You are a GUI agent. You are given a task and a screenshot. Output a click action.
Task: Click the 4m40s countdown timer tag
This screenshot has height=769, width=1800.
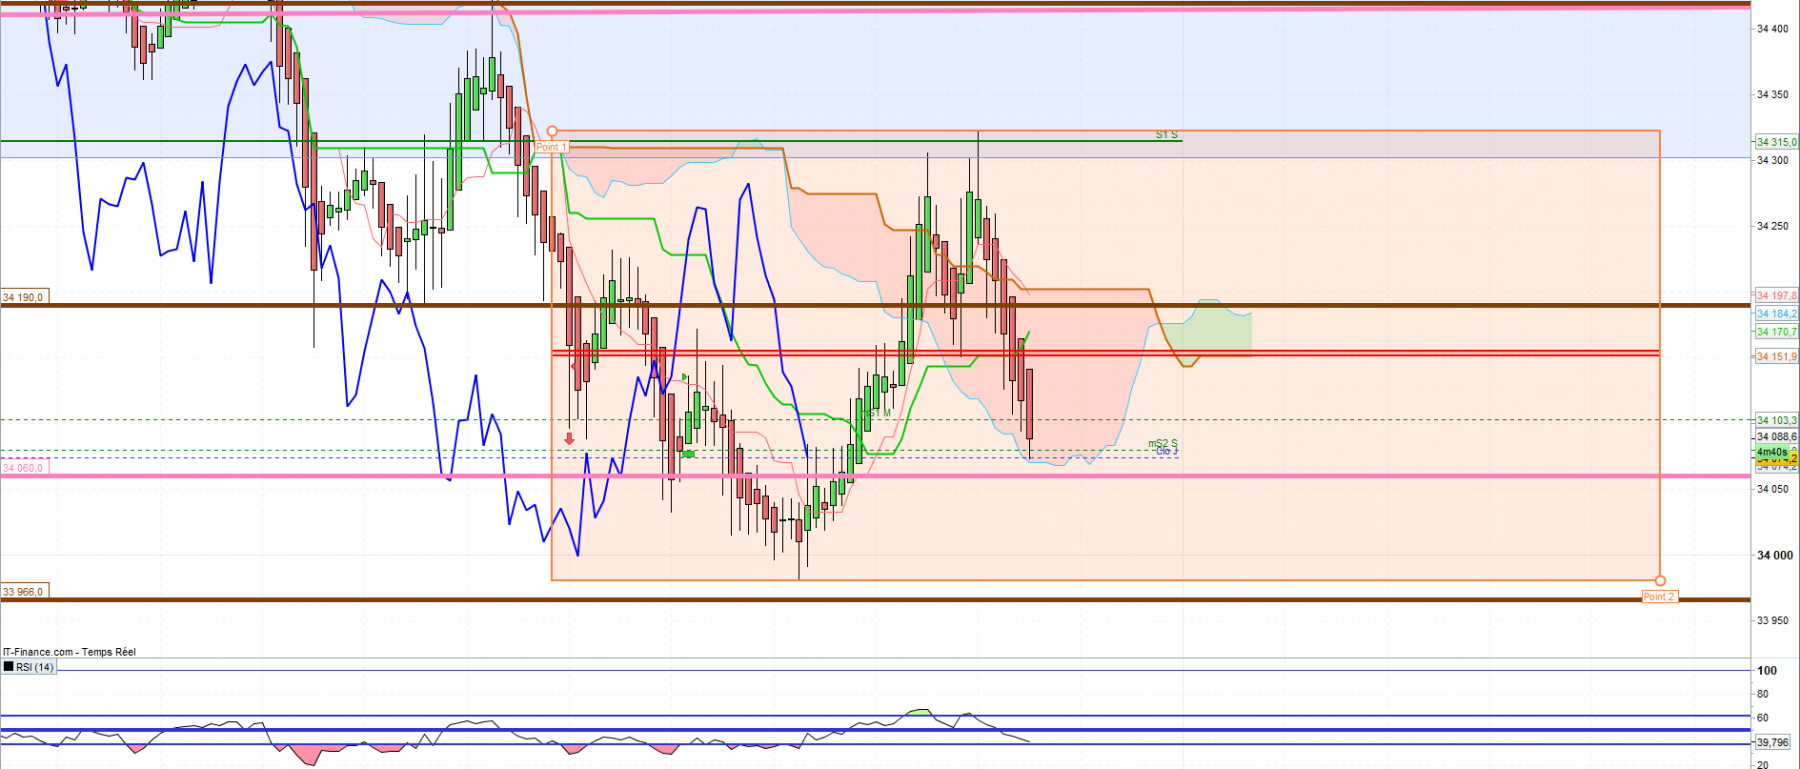1772,451
